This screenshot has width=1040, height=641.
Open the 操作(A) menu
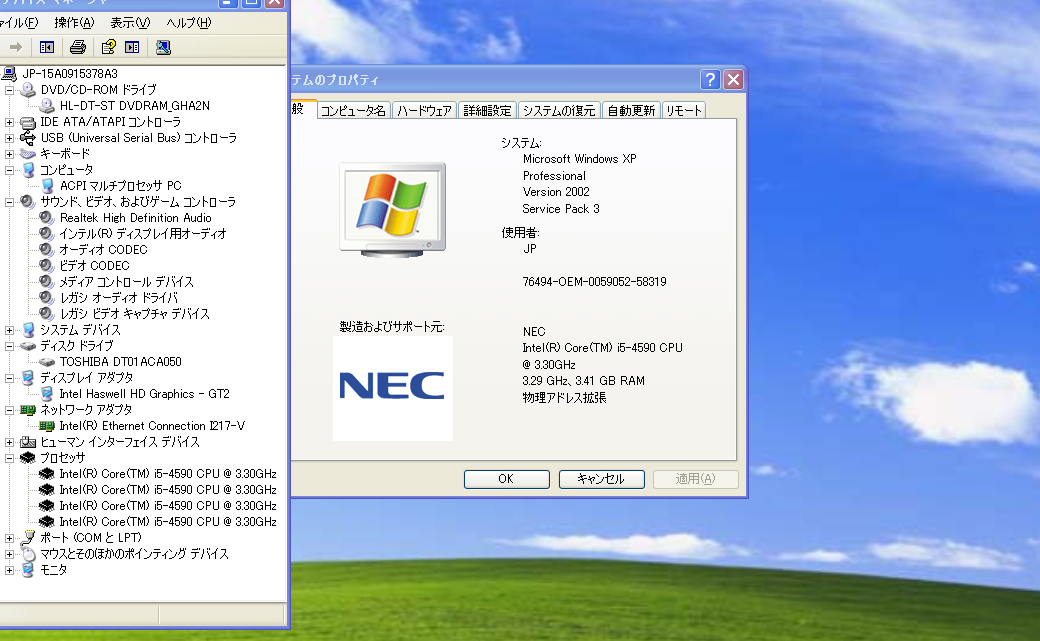click(74, 23)
